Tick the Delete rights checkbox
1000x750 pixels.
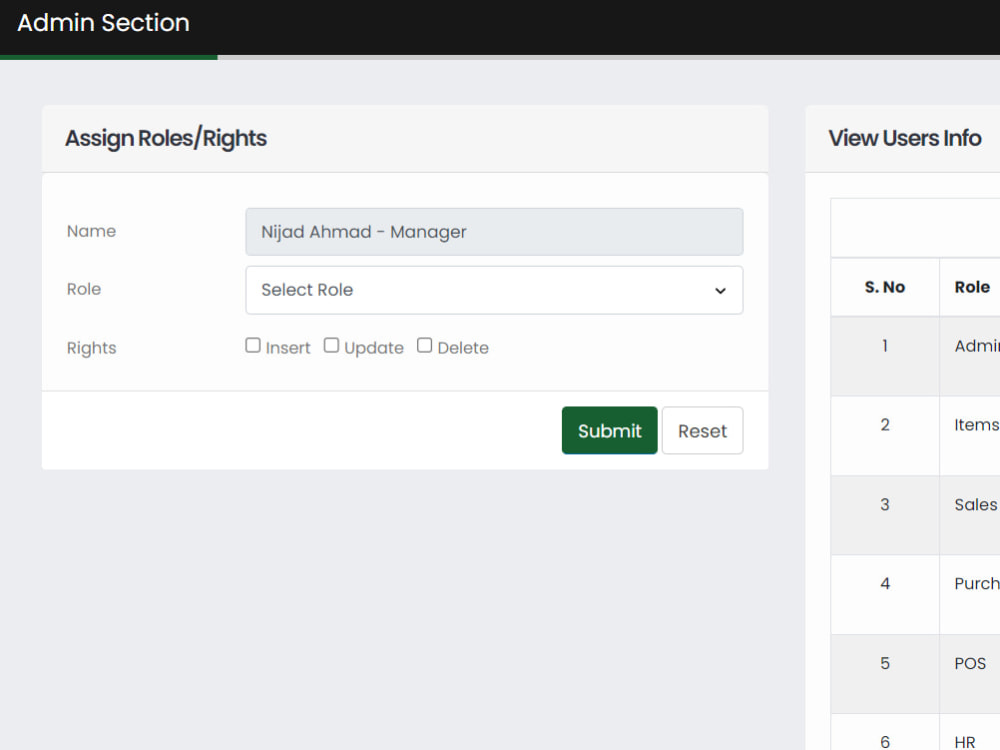point(424,346)
